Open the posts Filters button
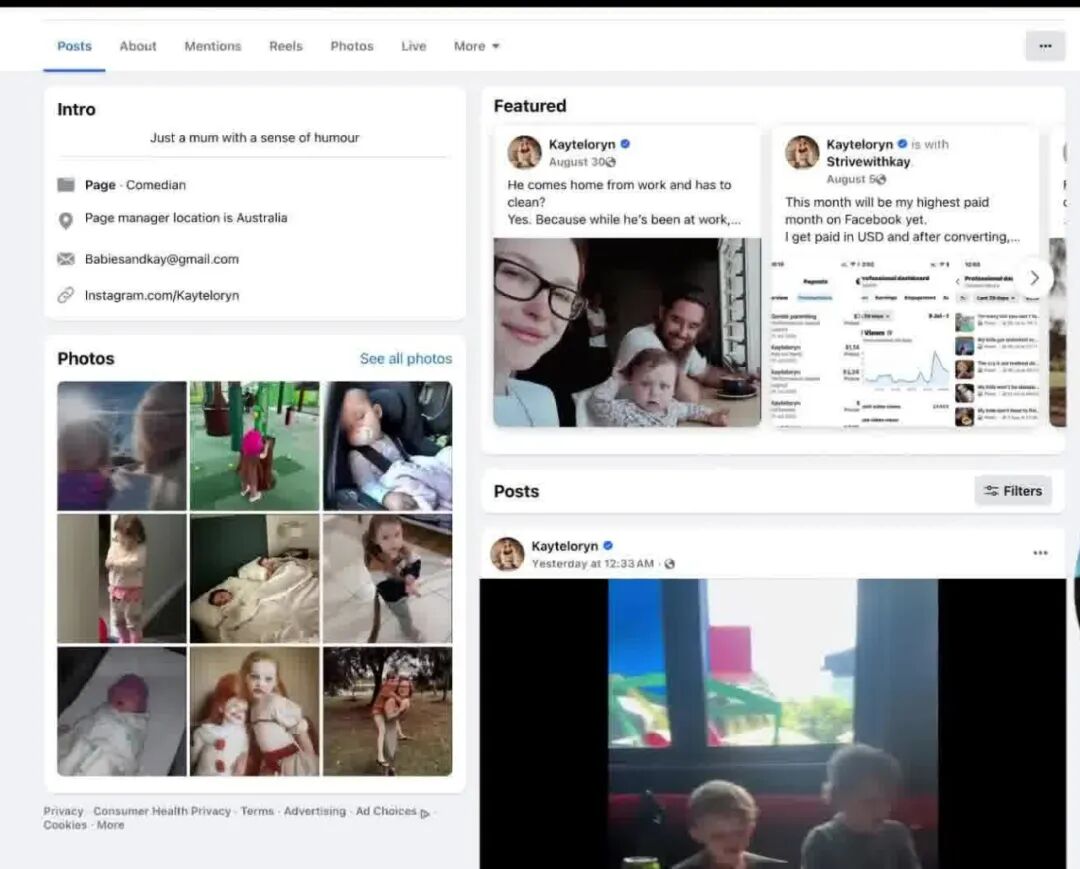 pyautogui.click(x=1013, y=491)
